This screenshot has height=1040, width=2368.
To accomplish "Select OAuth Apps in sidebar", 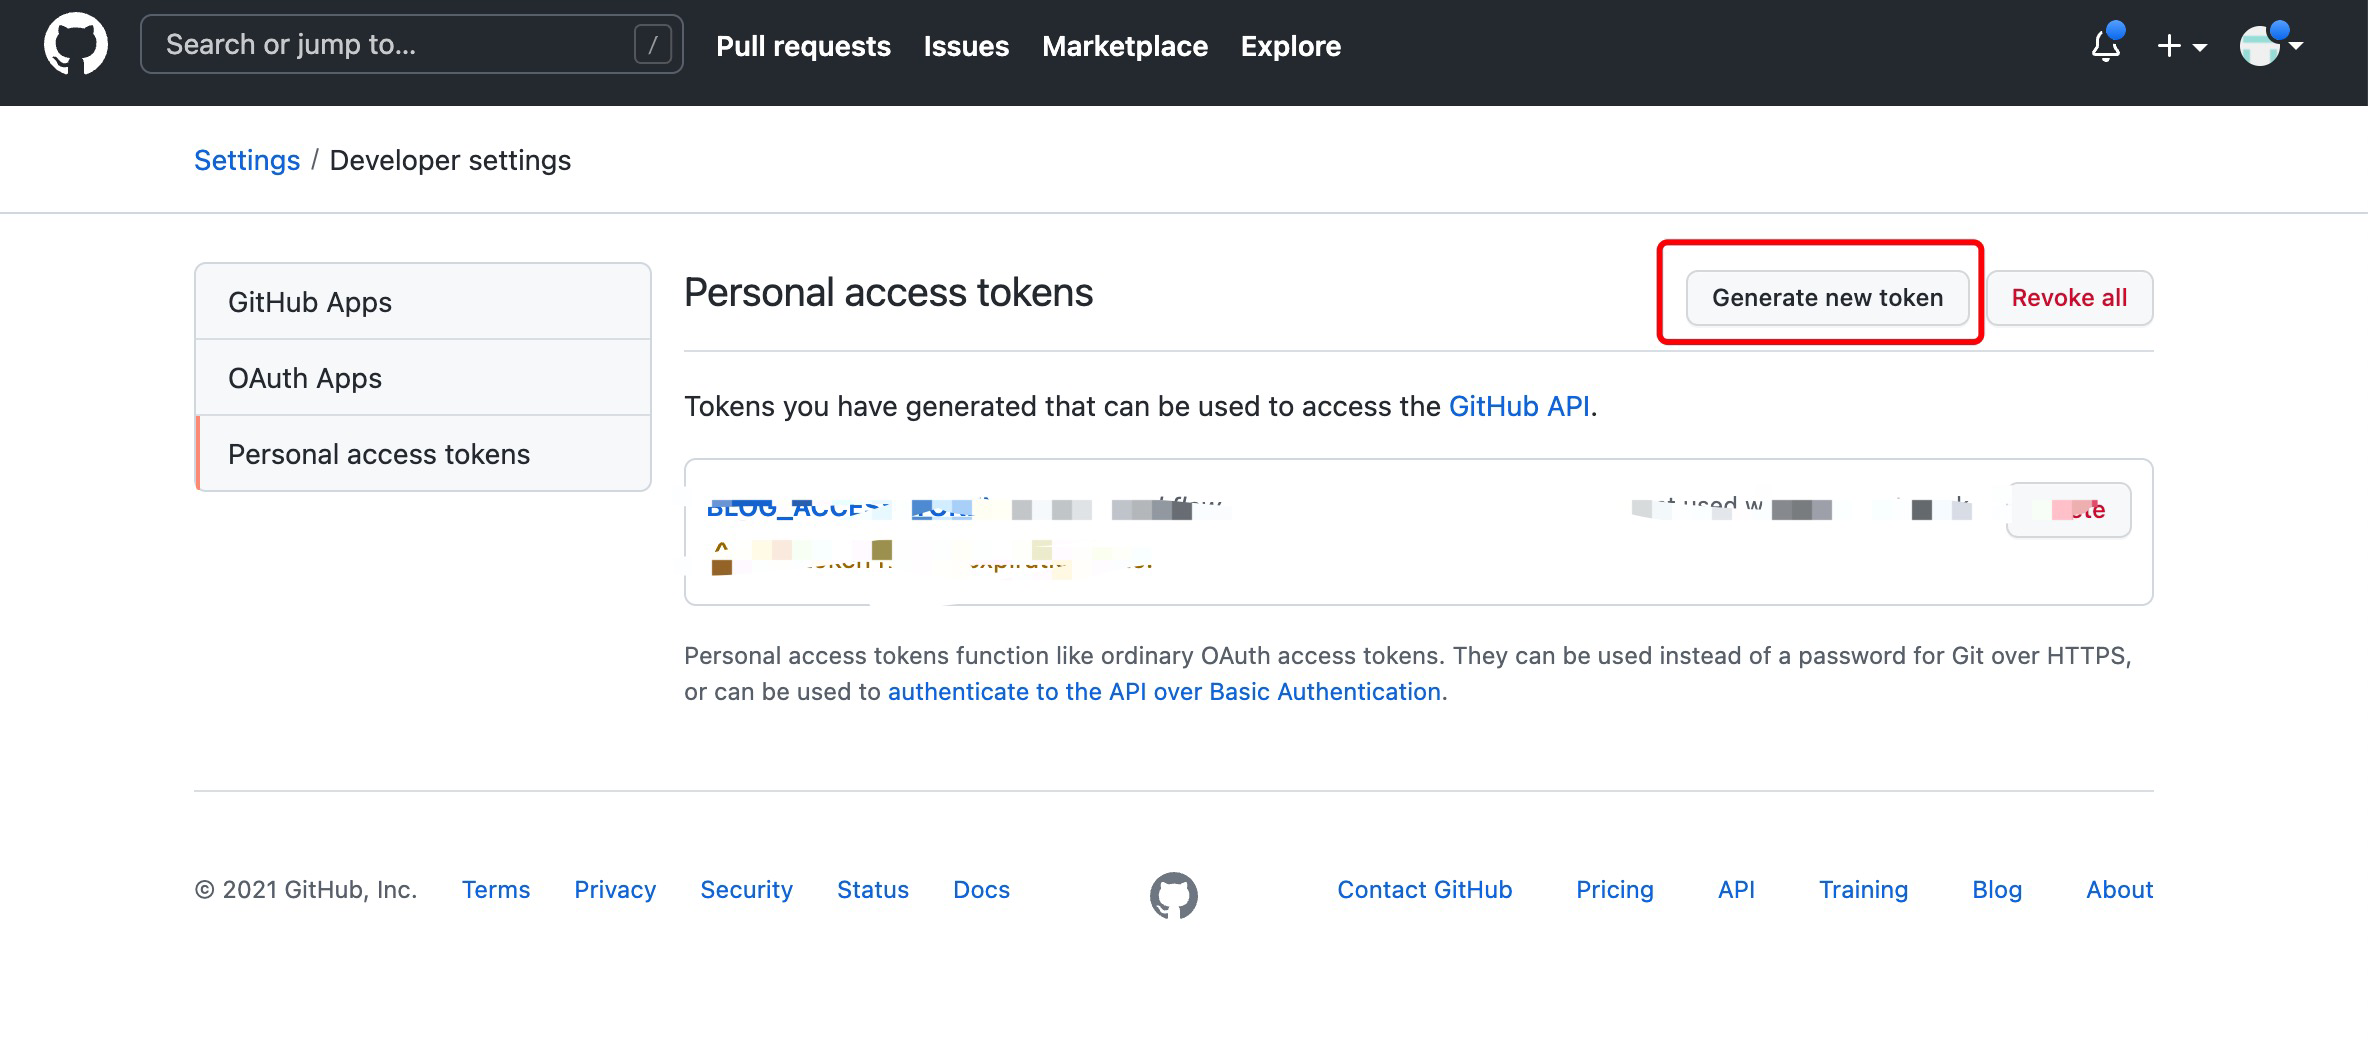I will [x=423, y=378].
